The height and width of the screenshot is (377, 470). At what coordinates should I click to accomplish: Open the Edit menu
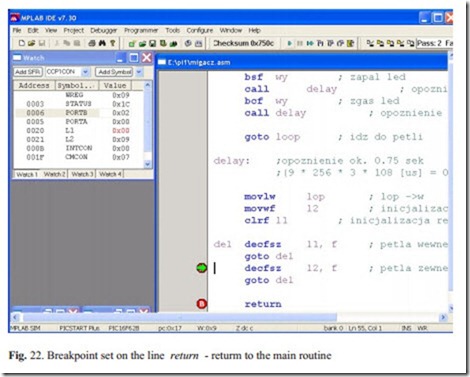coord(33,30)
